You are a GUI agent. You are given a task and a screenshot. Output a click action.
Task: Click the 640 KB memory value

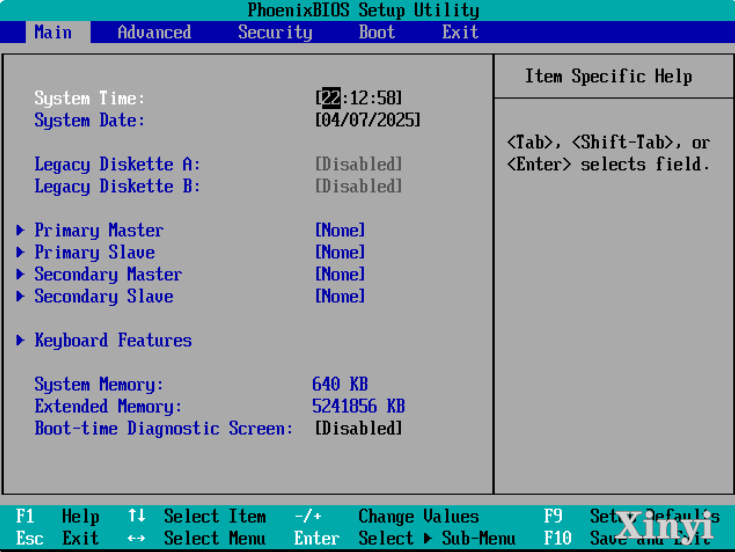[x=340, y=384]
